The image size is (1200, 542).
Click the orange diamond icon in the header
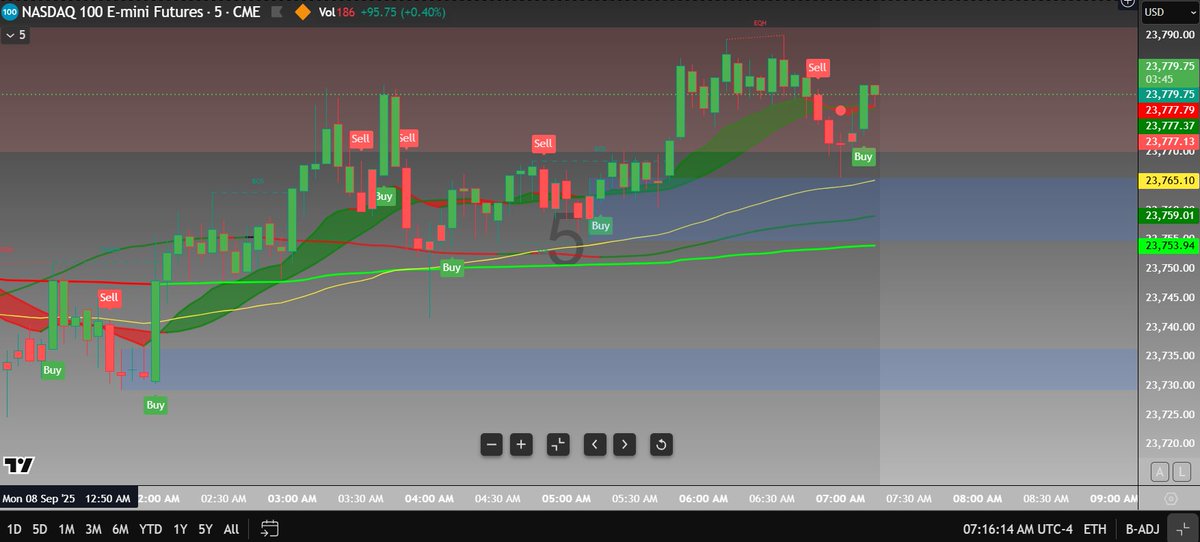pyautogui.click(x=301, y=12)
